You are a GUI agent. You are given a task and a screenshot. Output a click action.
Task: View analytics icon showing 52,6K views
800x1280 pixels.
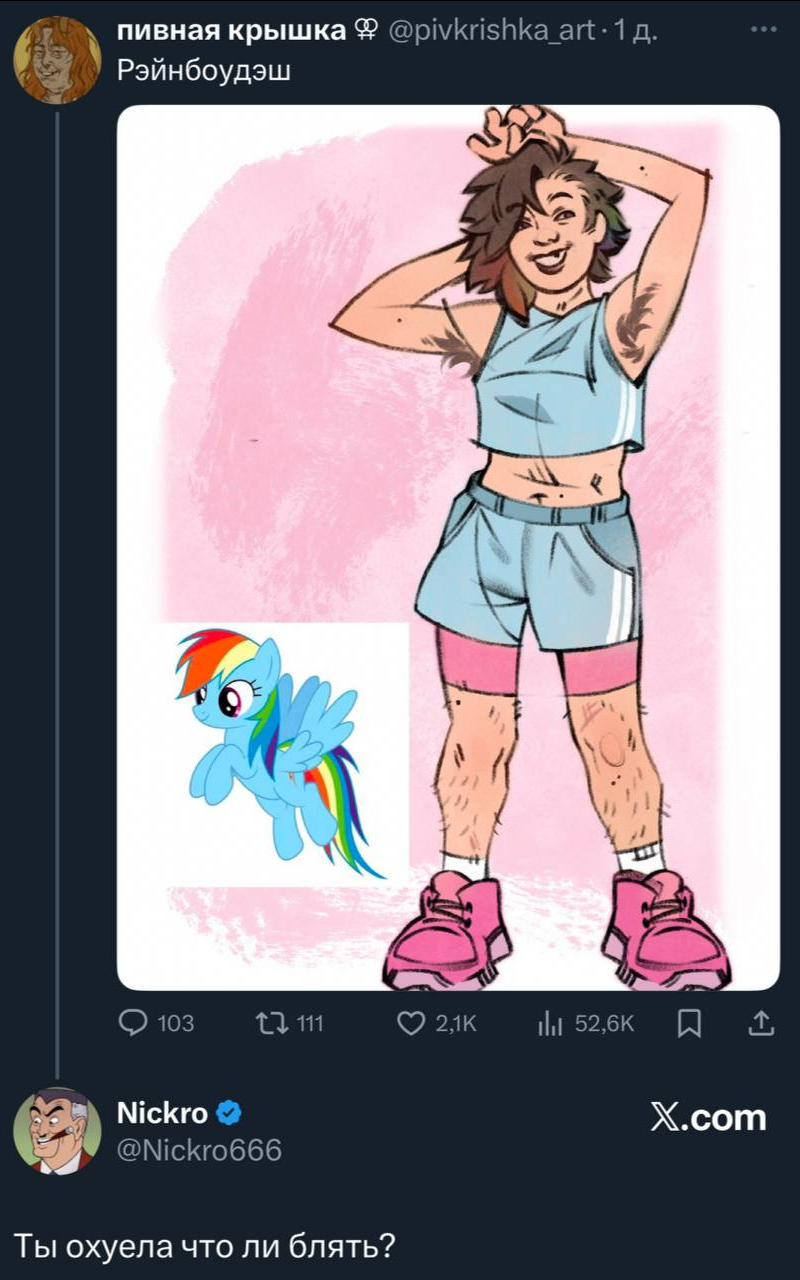click(x=551, y=1023)
